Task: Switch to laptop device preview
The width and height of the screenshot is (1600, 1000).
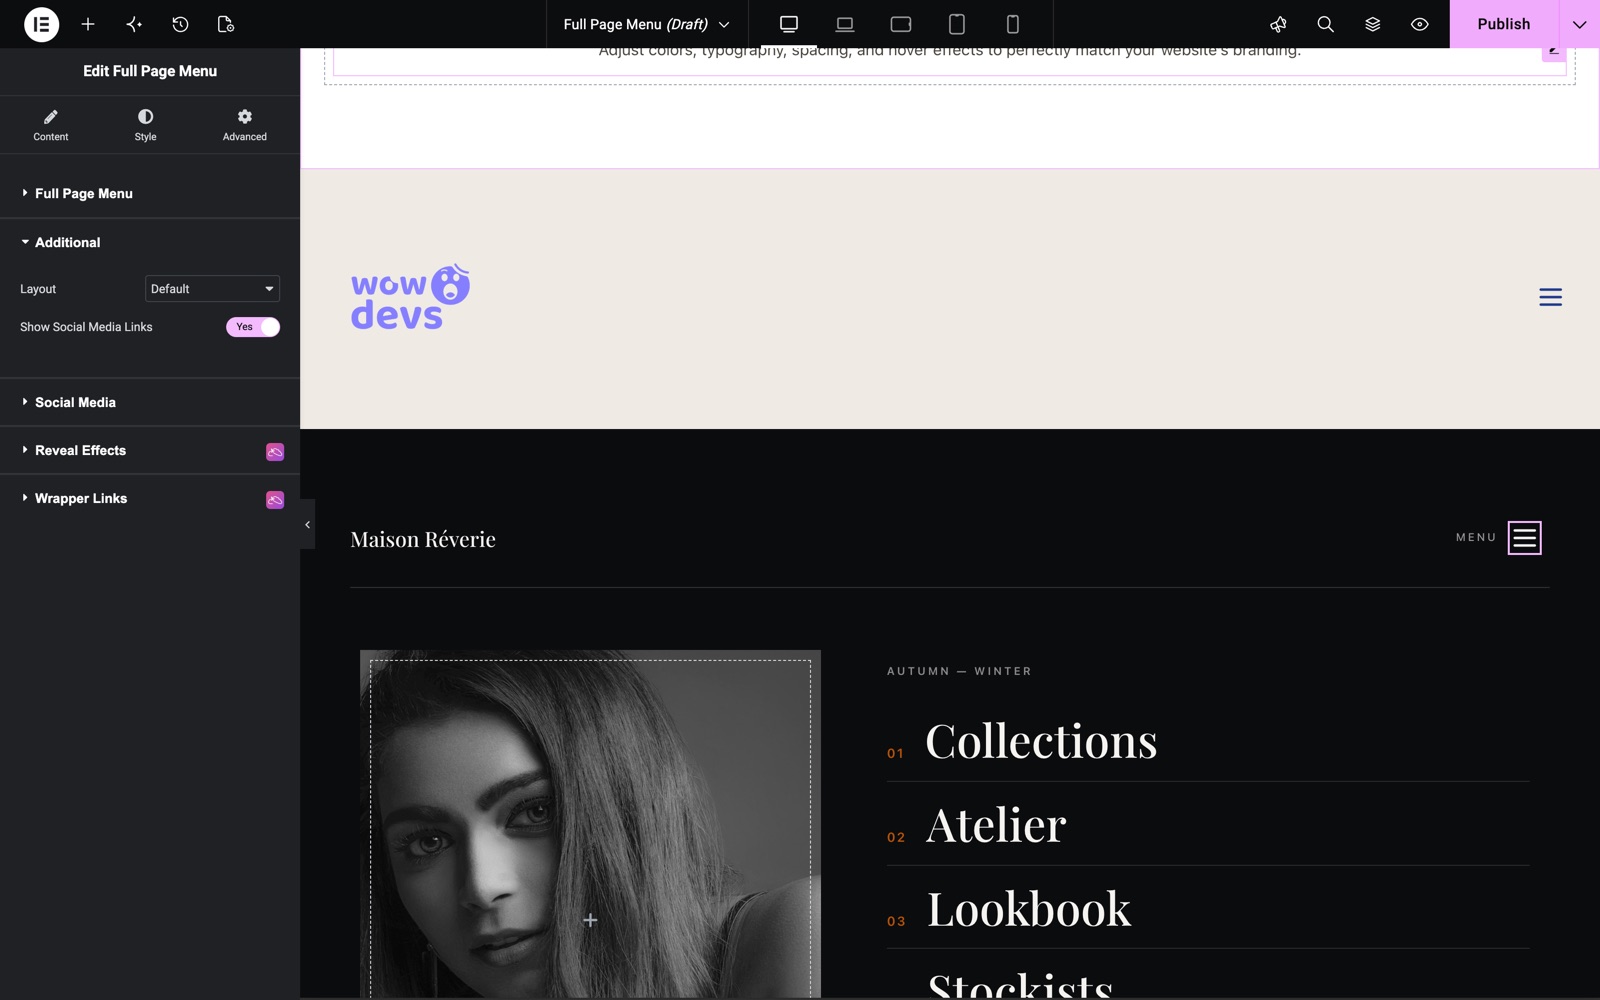Action: point(845,24)
